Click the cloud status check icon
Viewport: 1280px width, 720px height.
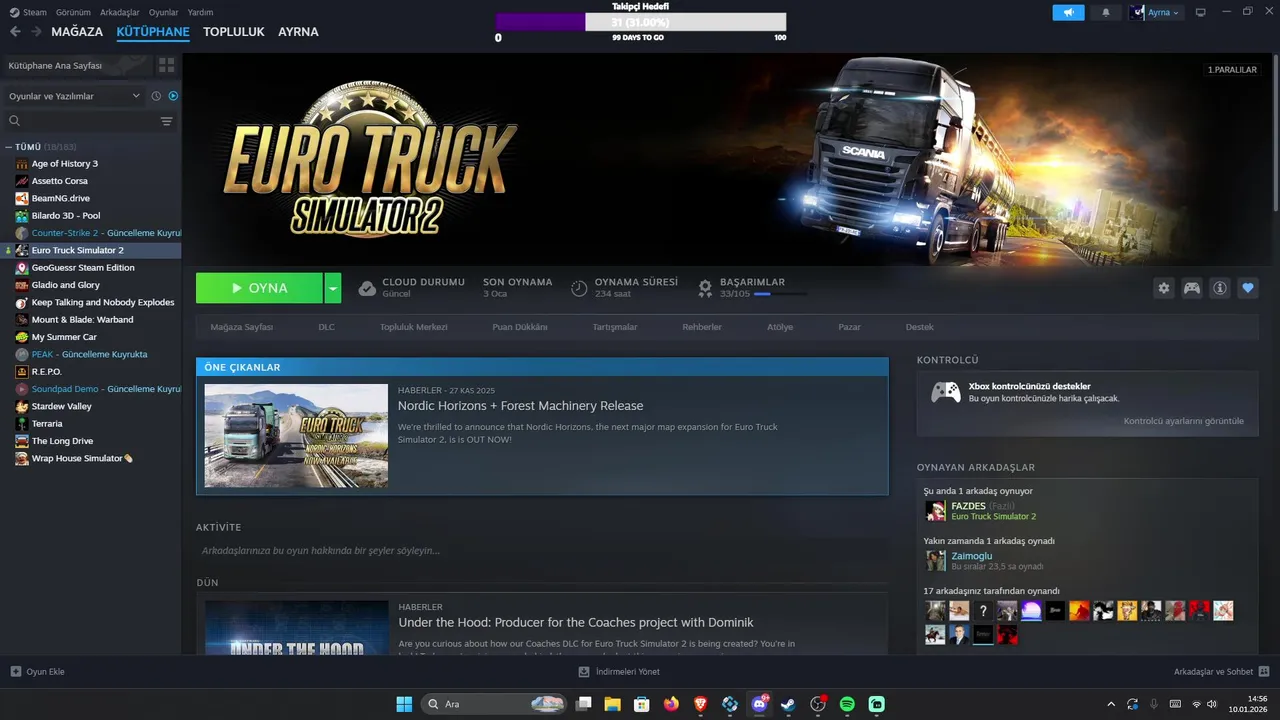pos(367,288)
